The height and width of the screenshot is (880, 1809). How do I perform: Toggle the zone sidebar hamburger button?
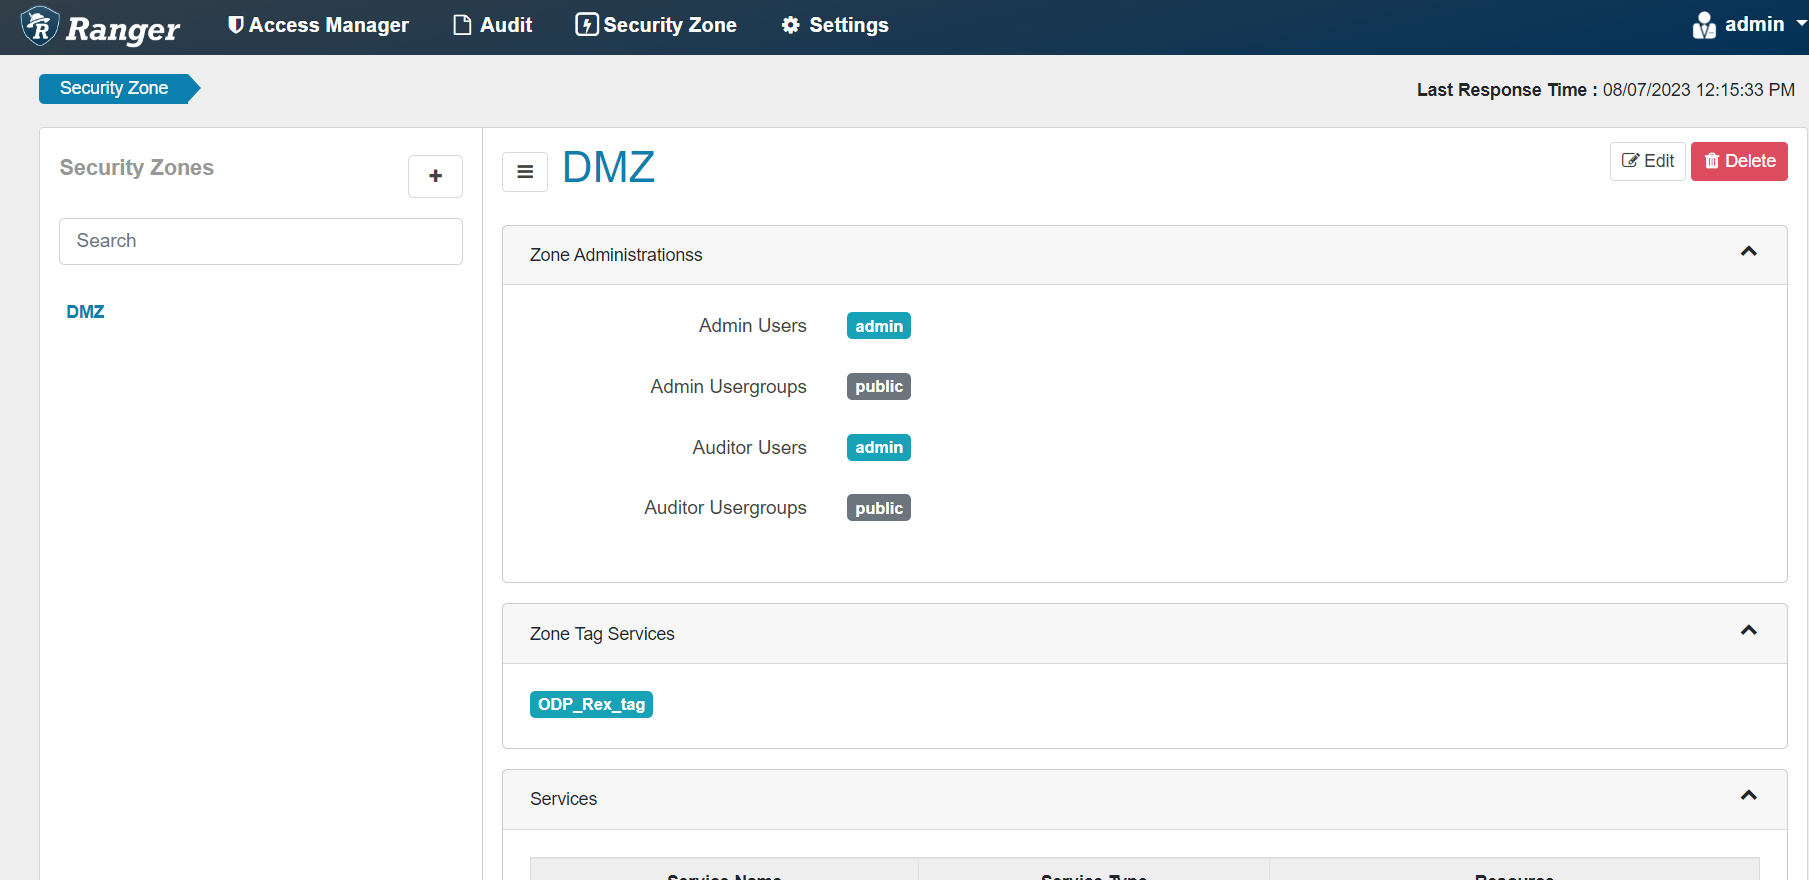tap(525, 172)
